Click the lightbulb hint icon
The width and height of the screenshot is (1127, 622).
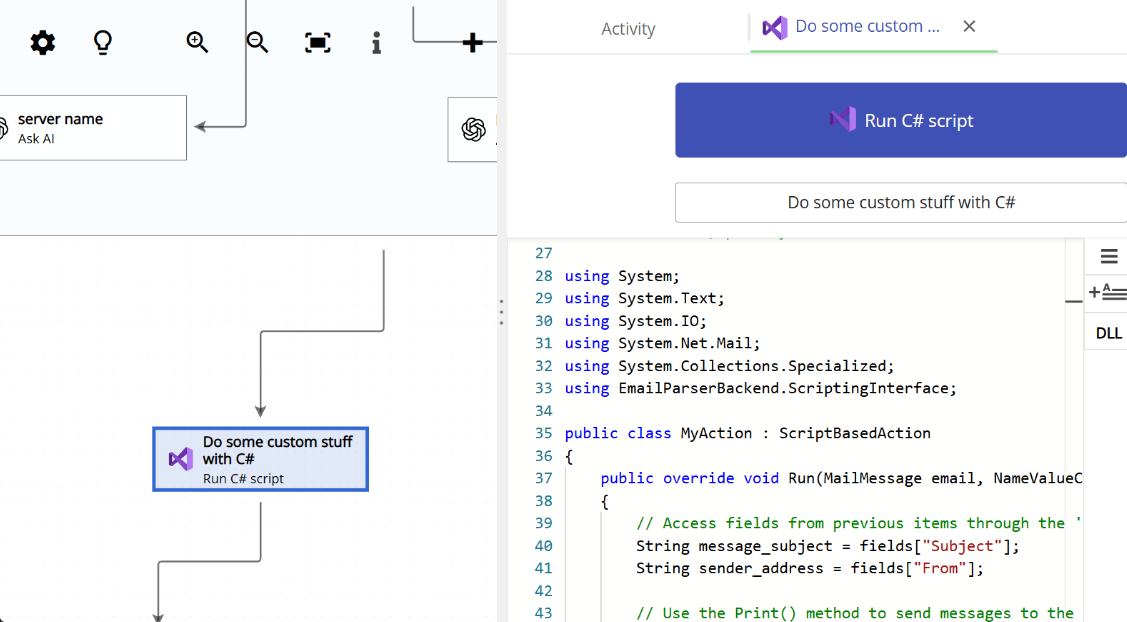click(102, 42)
